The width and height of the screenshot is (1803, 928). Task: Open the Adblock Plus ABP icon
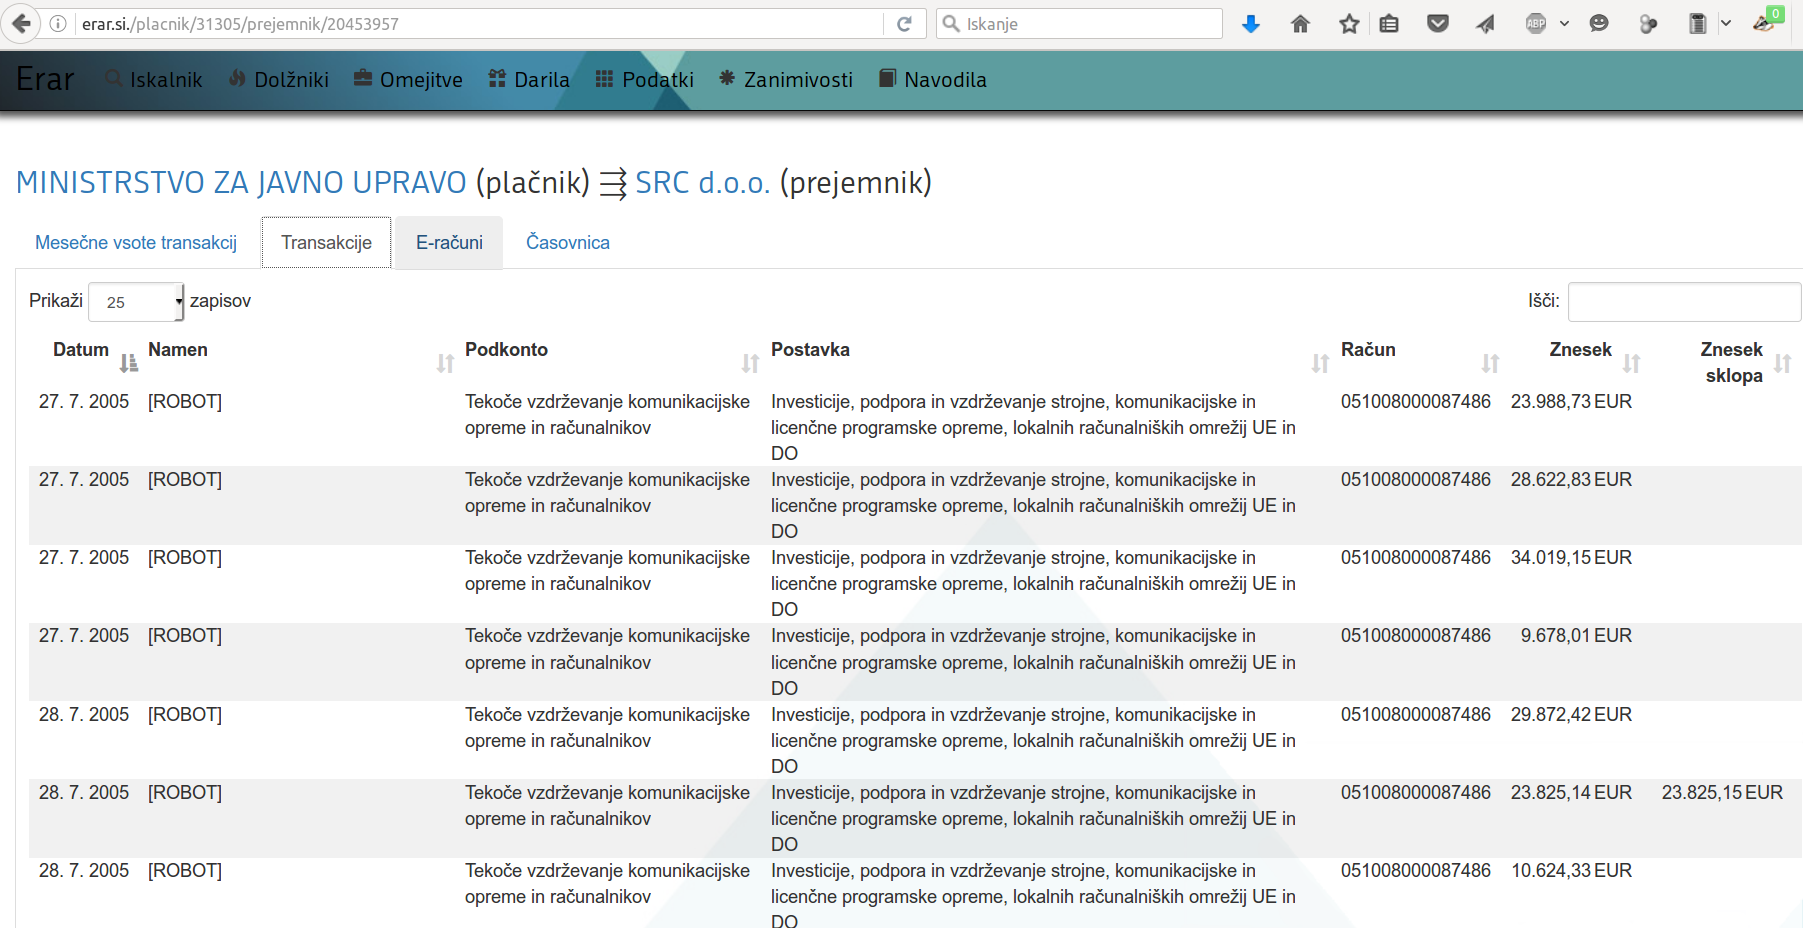[1536, 23]
